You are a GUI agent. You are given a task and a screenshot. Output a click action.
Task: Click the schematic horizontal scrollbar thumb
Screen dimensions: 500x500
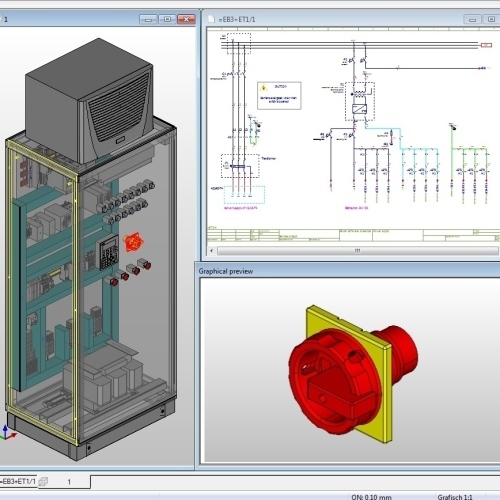click(x=358, y=250)
